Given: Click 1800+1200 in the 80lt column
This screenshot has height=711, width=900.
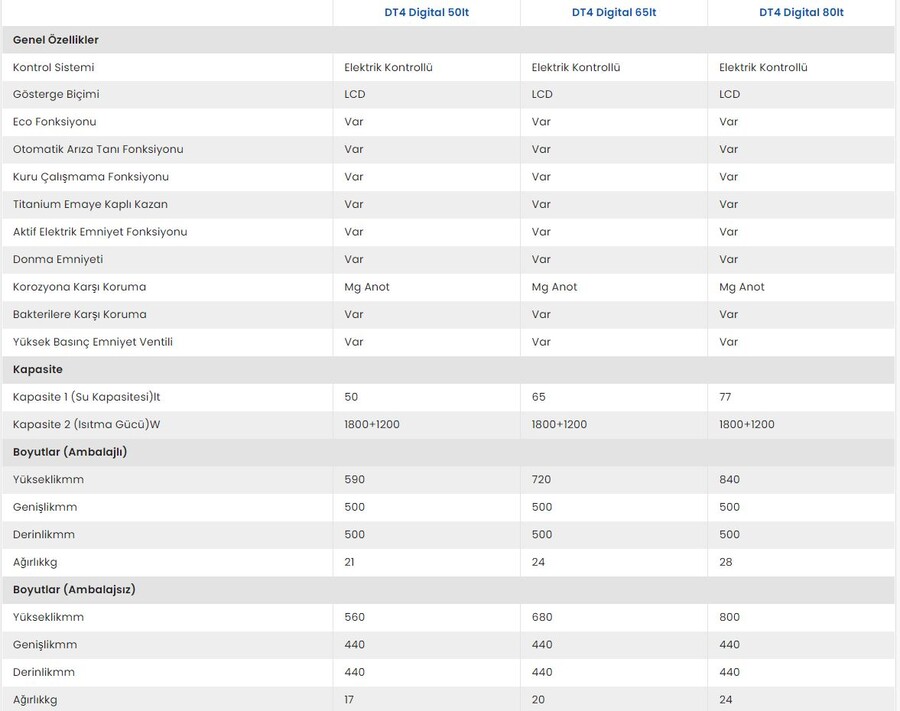Looking at the screenshot, I should [x=747, y=425].
